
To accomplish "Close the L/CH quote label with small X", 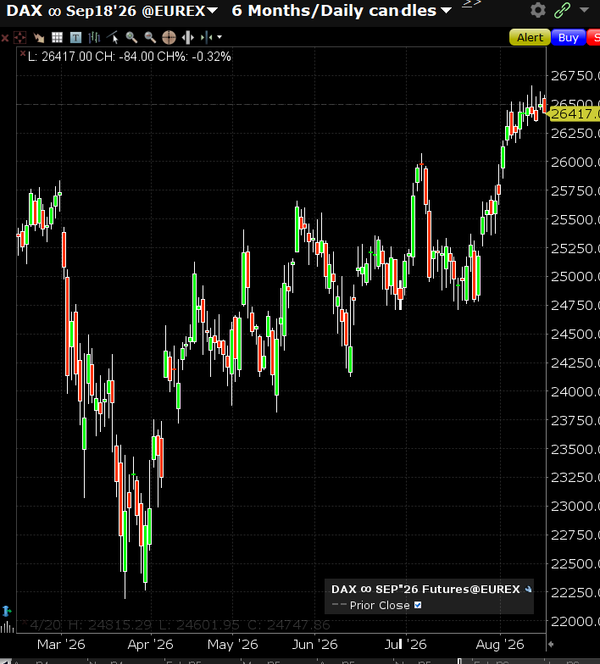I will (23, 53).
